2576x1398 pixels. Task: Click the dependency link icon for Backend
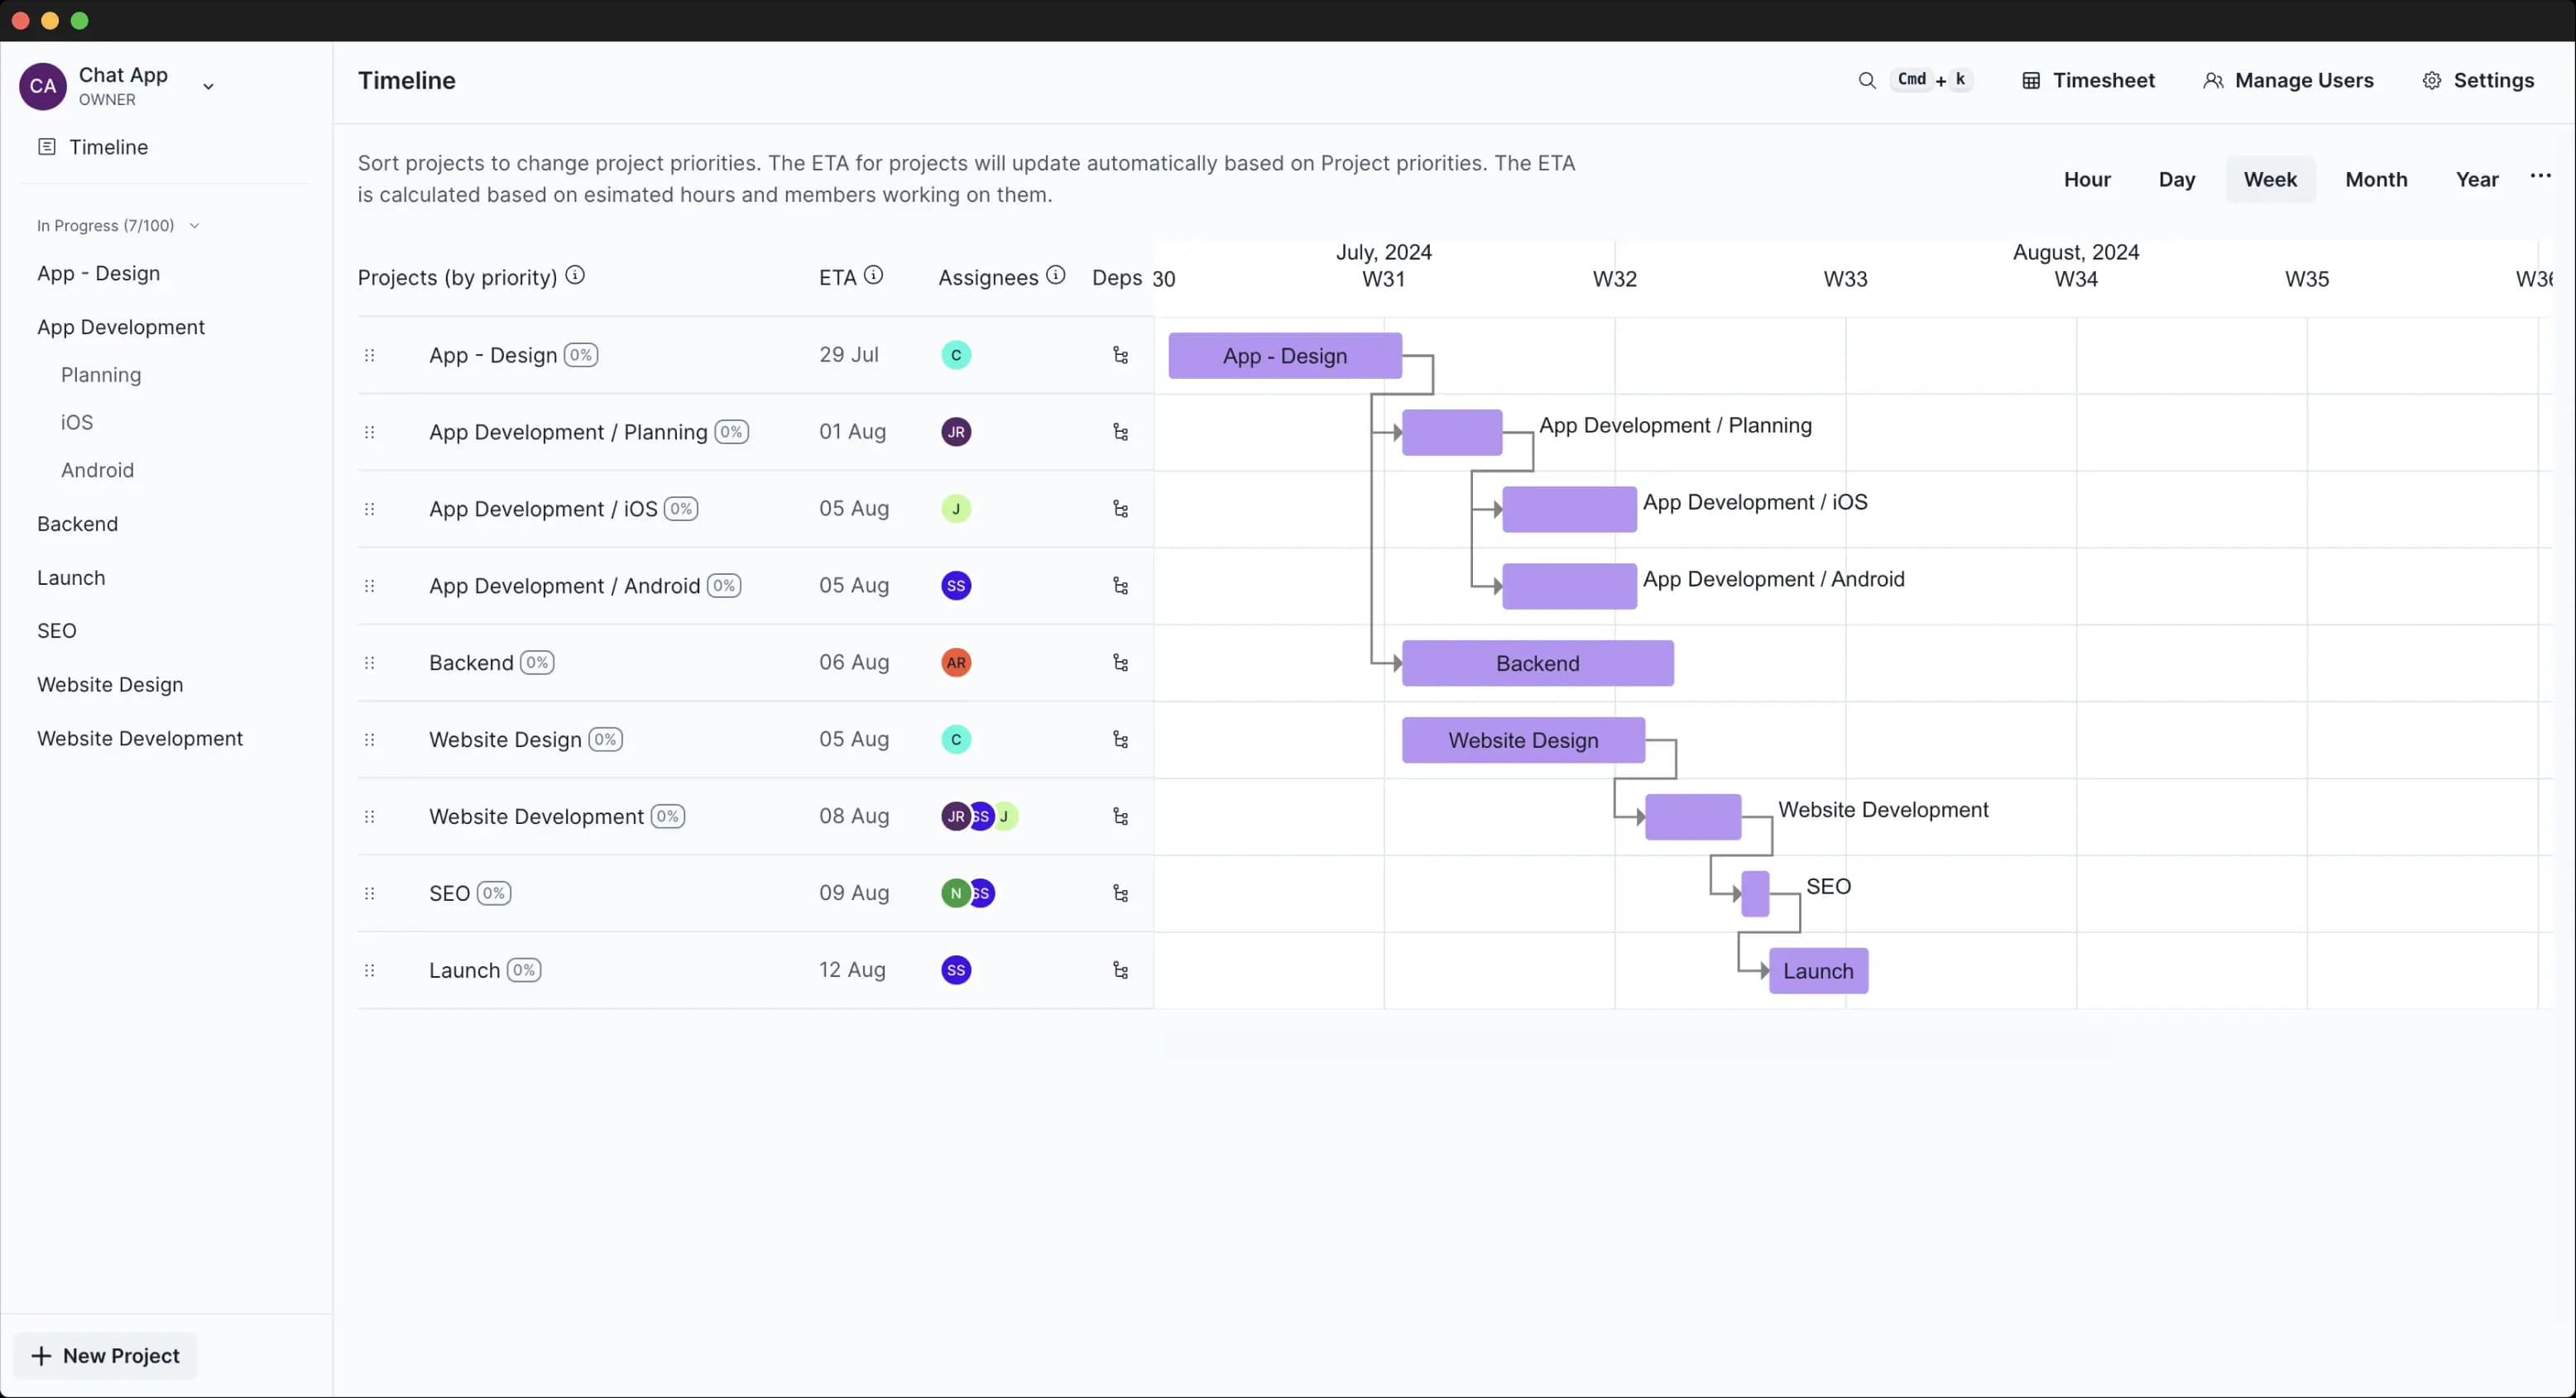[x=1120, y=661]
